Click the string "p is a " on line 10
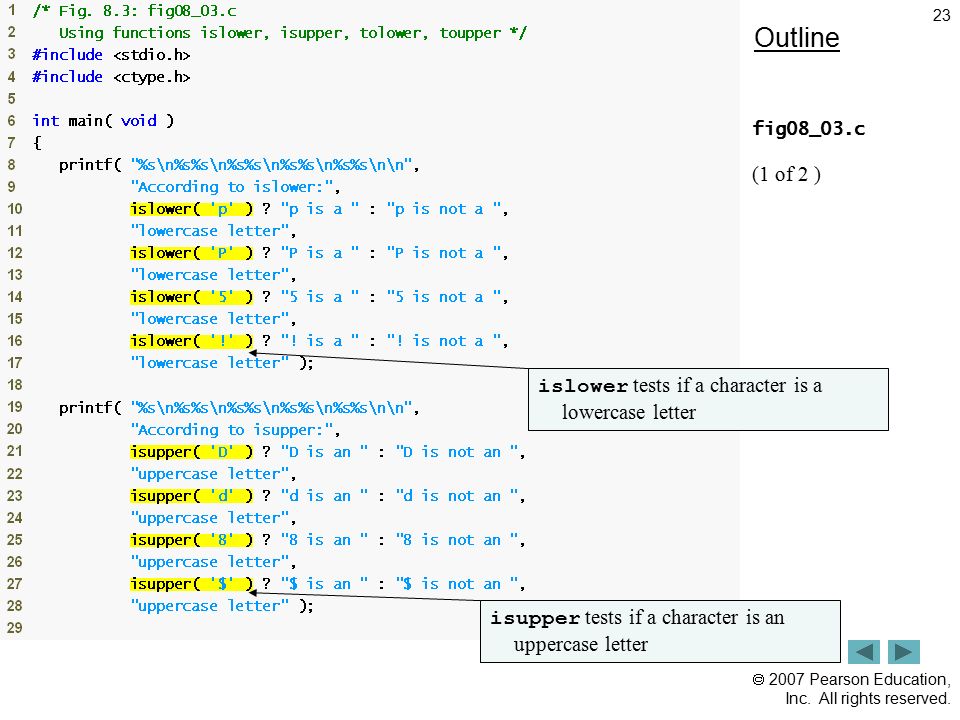The image size is (960, 720). [x=320, y=209]
